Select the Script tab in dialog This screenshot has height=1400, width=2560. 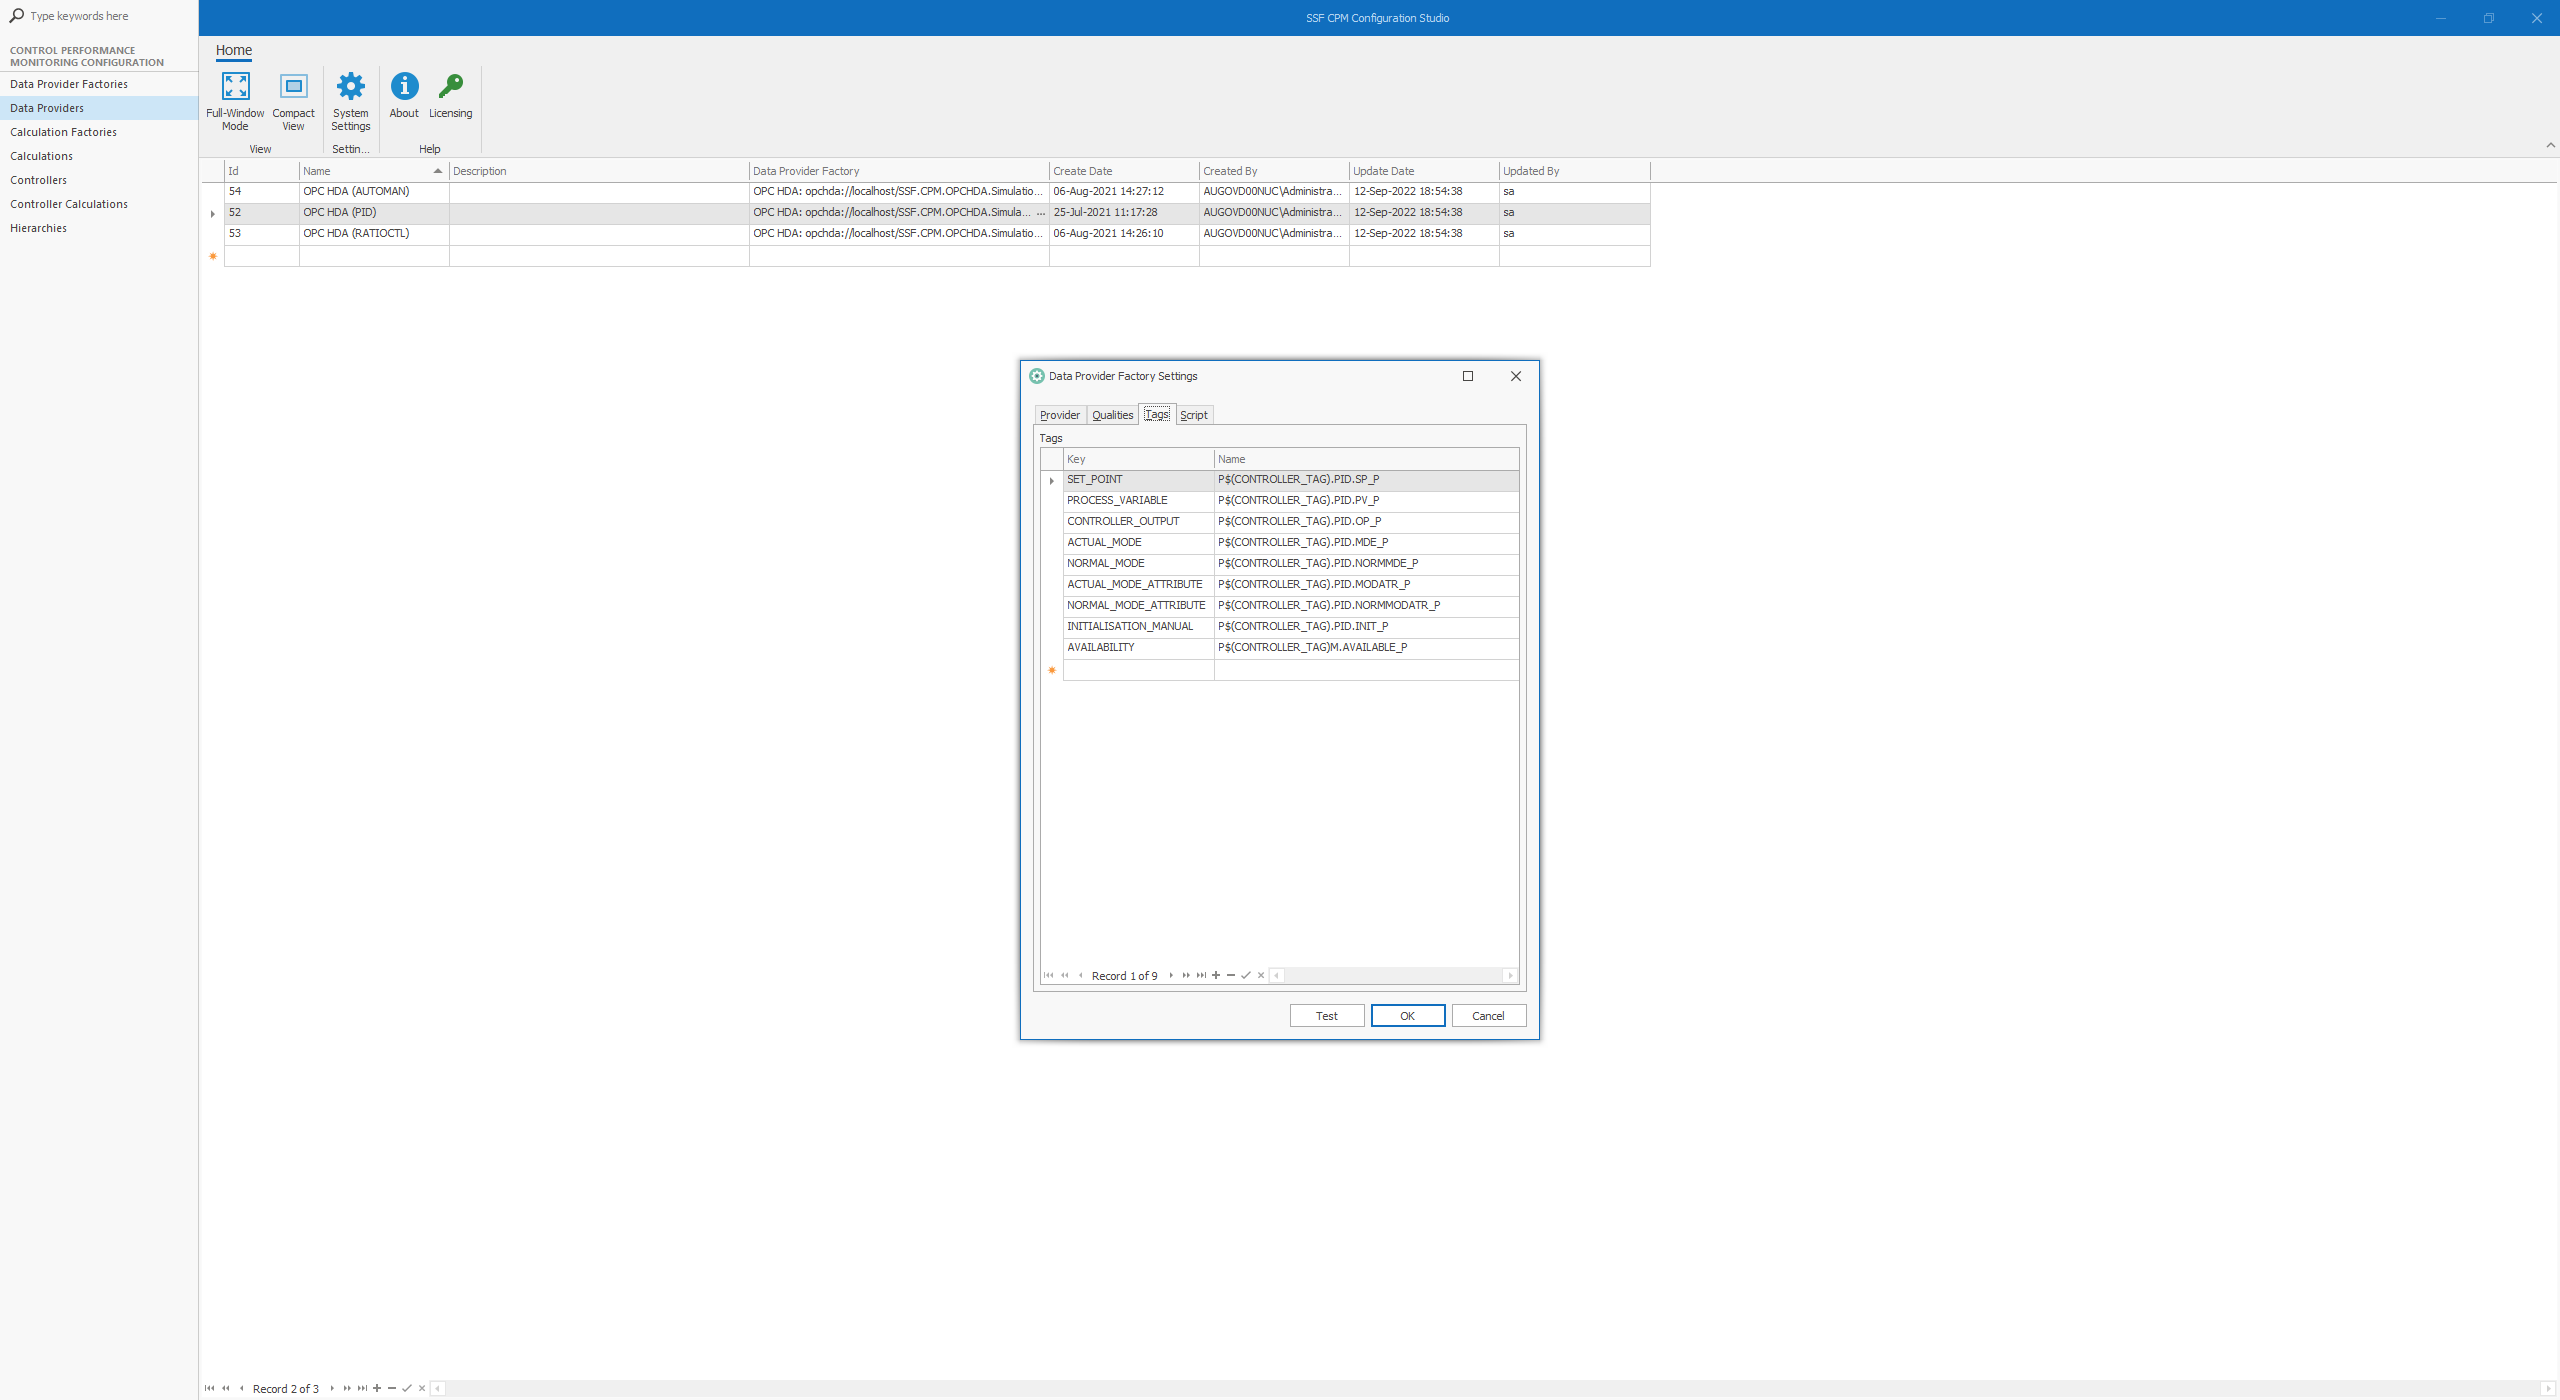pos(1193,414)
